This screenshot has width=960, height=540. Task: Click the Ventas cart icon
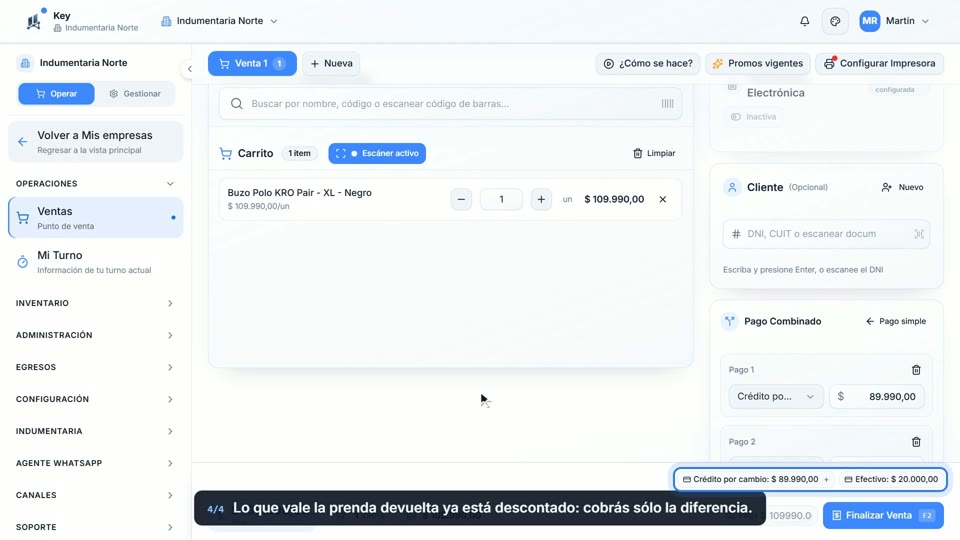[x=23, y=218]
